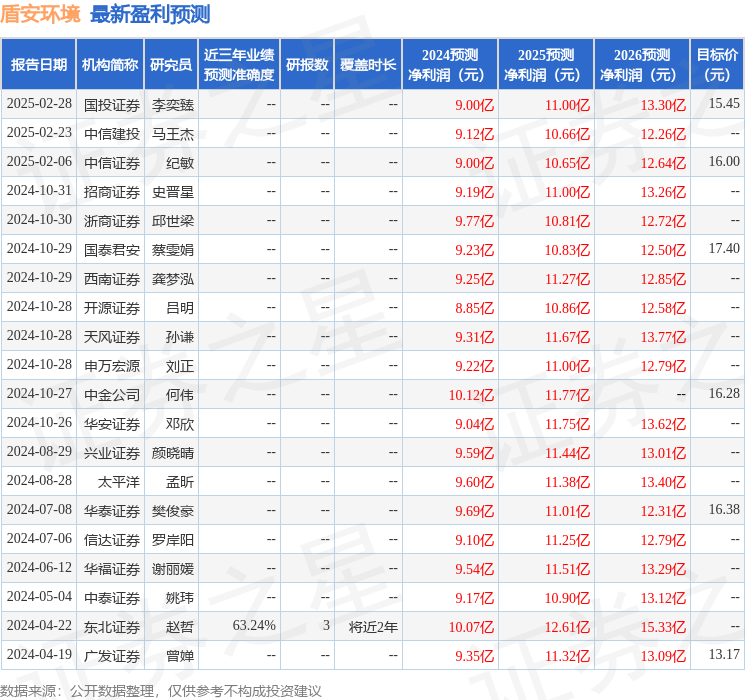Click the date 2025-02-28
Viewport: 745px width, 700px height.
click(x=39, y=104)
